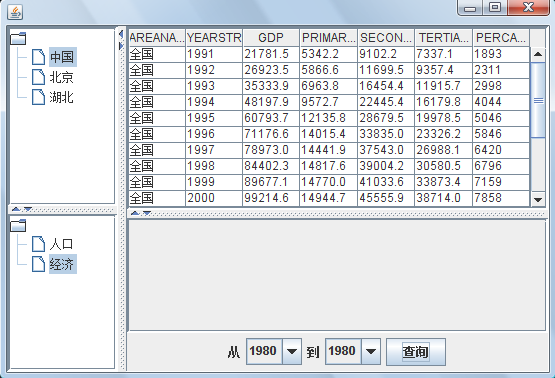
Task: Click the cell 22445.4
Action: pos(386,102)
